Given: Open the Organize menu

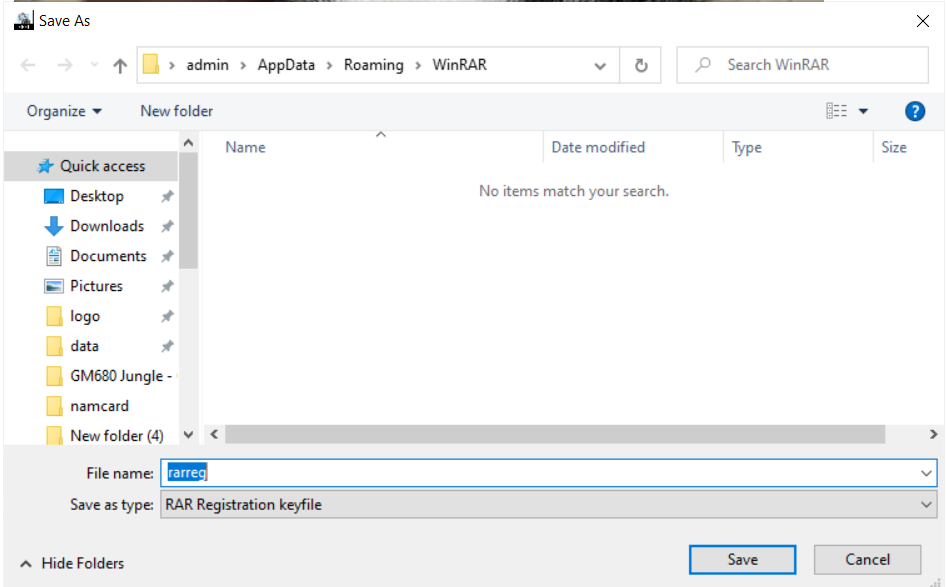Looking at the screenshot, I should click(x=64, y=112).
